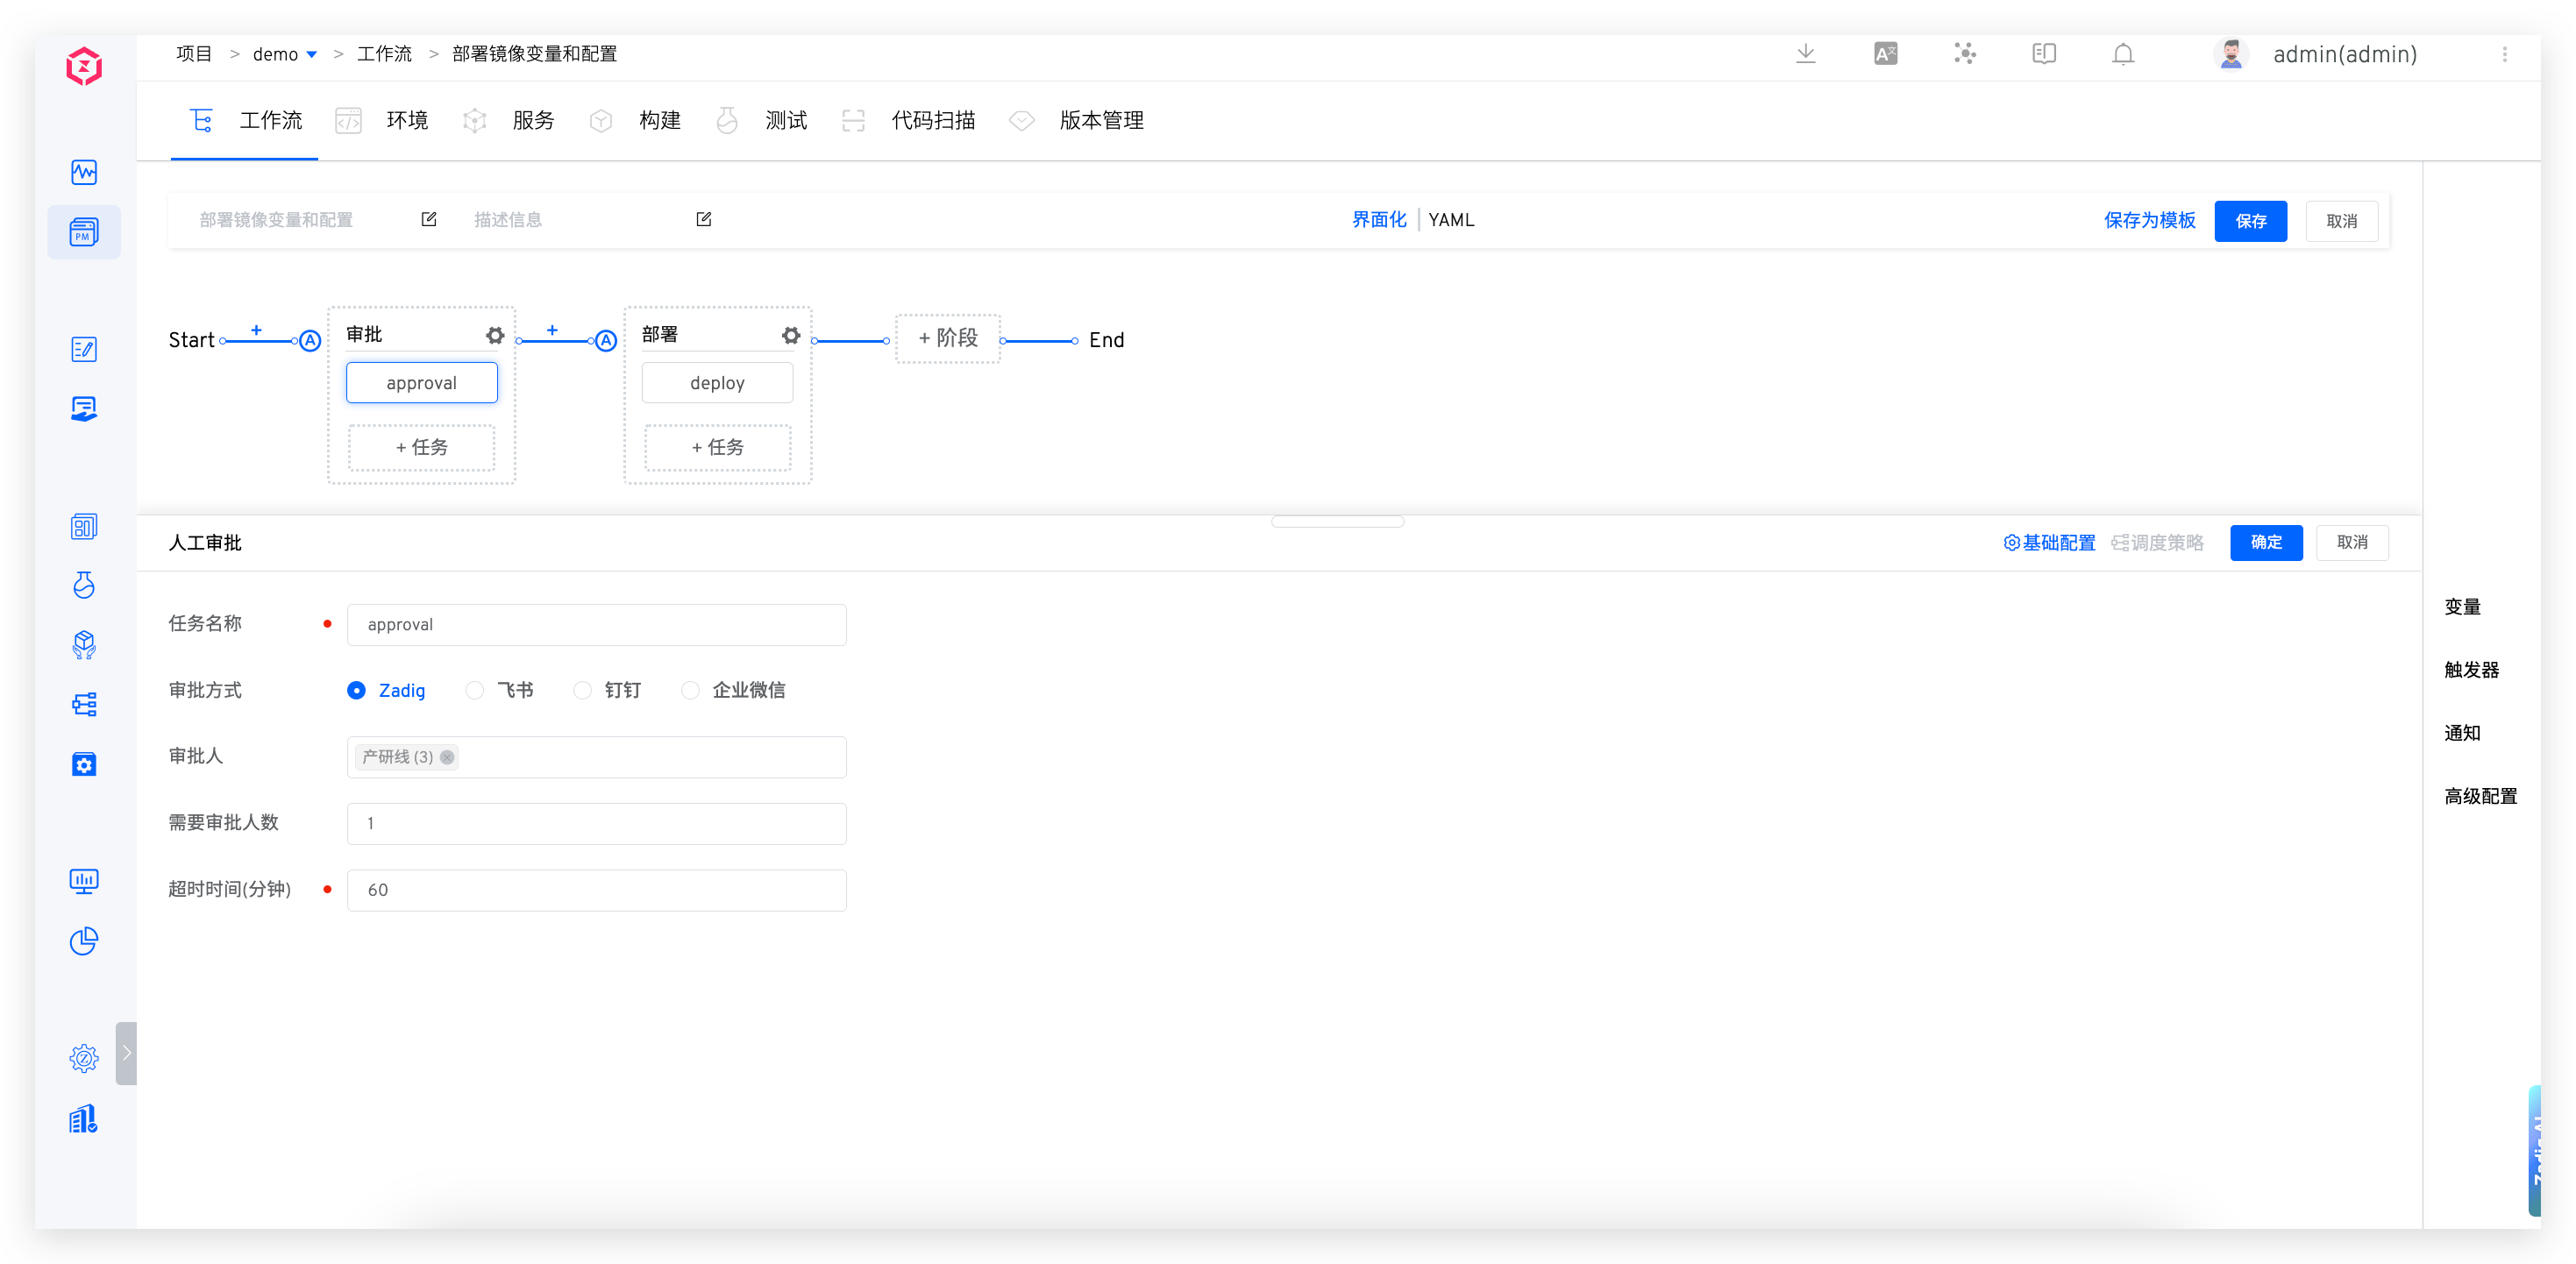Select the 钉钉 approval method

[x=583, y=690]
